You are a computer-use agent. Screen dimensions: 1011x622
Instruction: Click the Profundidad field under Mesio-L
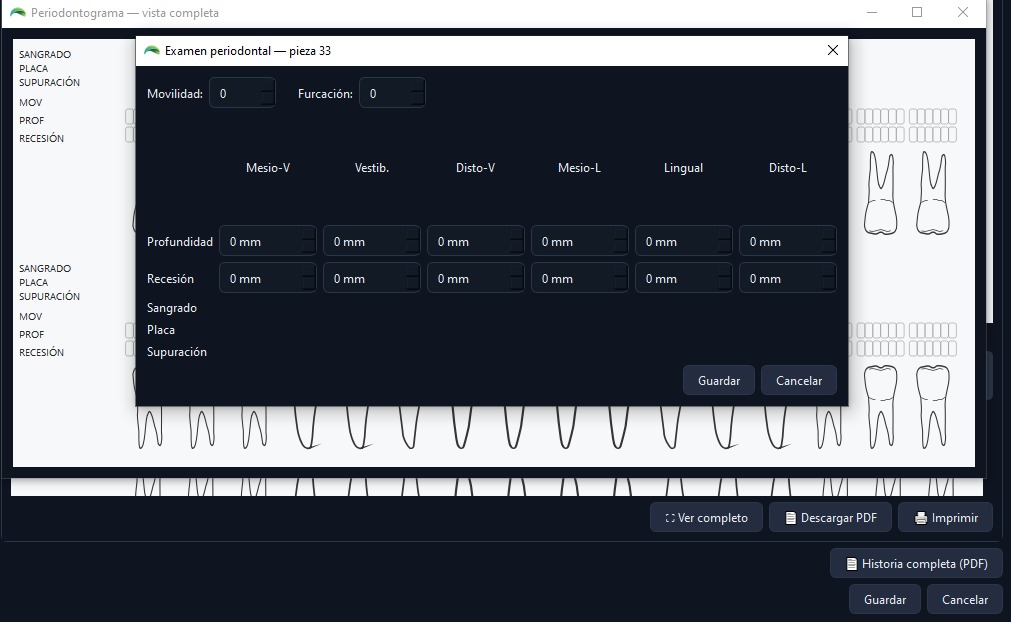pos(580,242)
